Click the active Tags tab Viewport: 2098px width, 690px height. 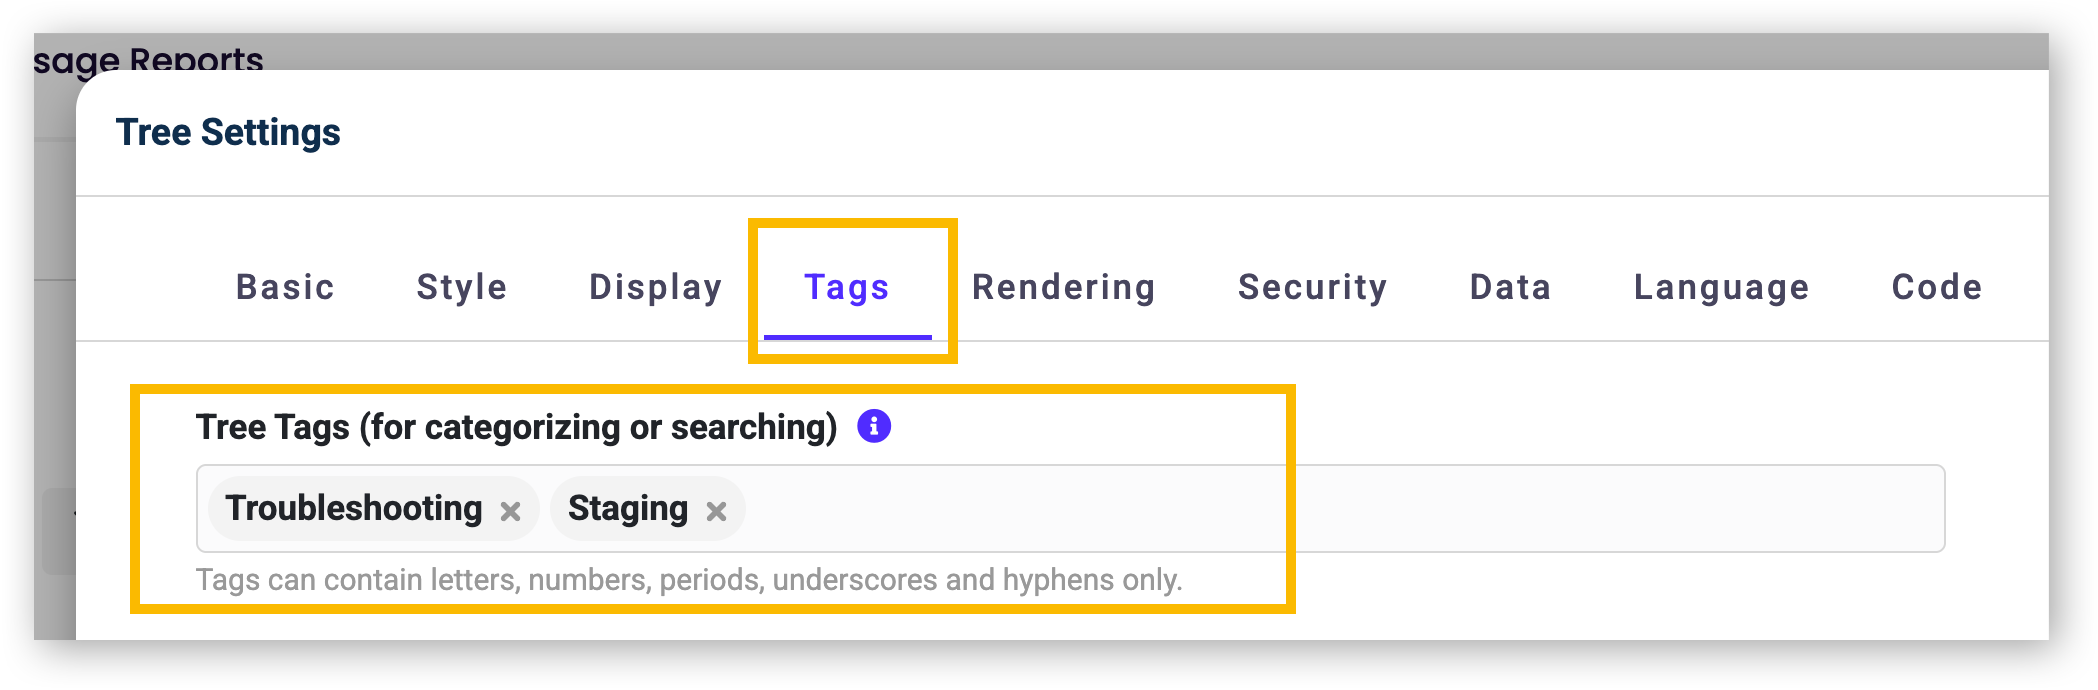point(847,287)
